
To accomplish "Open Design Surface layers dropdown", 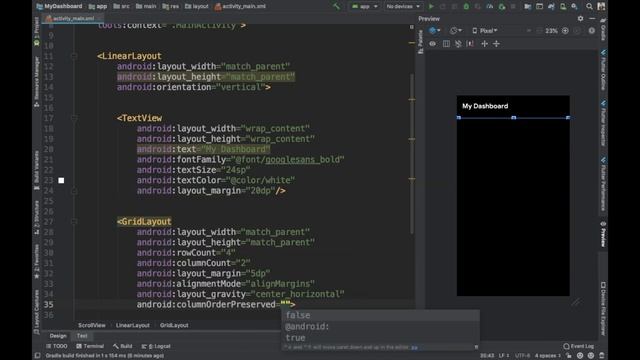I will click(434, 31).
